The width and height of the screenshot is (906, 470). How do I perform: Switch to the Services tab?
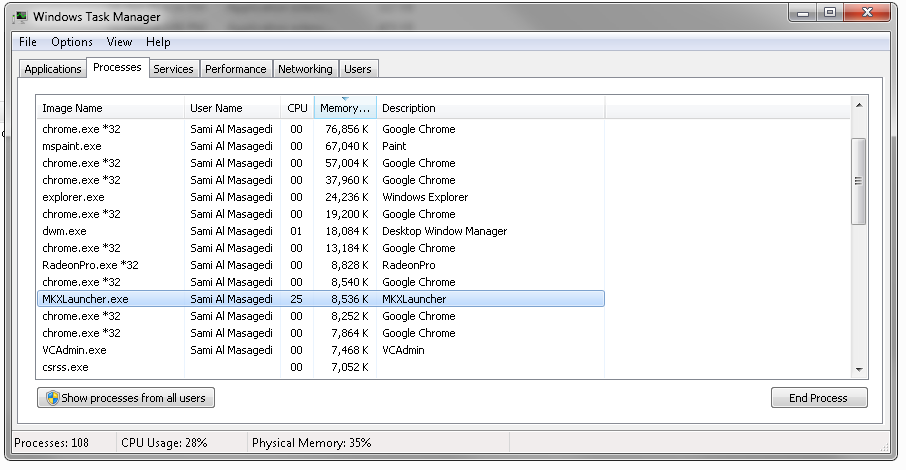(173, 69)
